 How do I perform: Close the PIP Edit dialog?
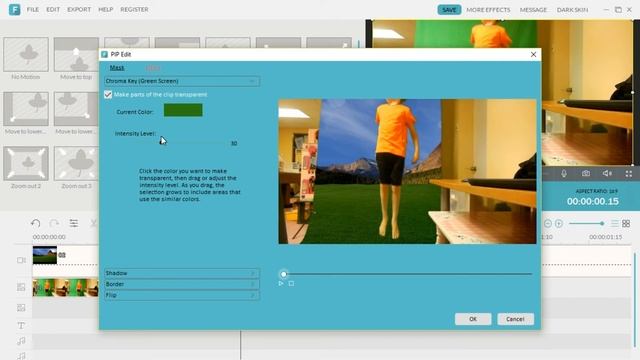pos(533,54)
